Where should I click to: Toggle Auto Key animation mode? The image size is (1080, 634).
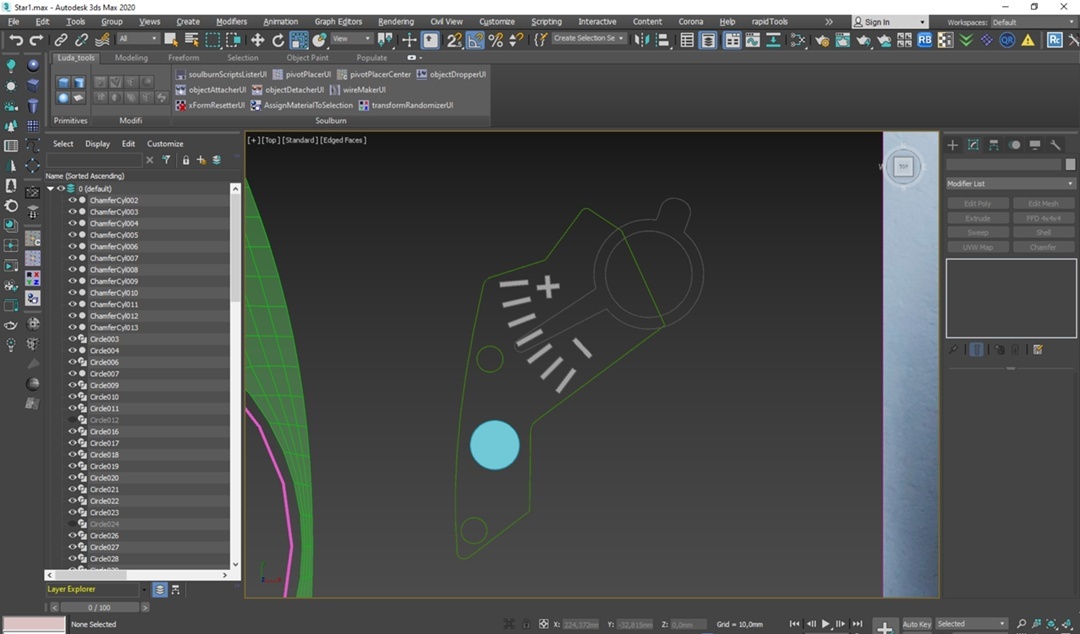click(917, 624)
